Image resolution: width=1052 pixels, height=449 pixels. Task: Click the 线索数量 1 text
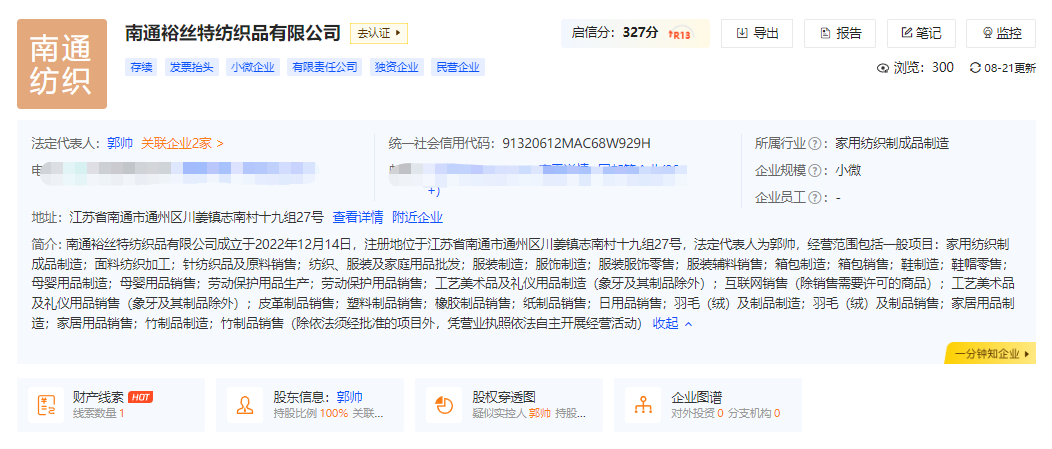coord(99,413)
